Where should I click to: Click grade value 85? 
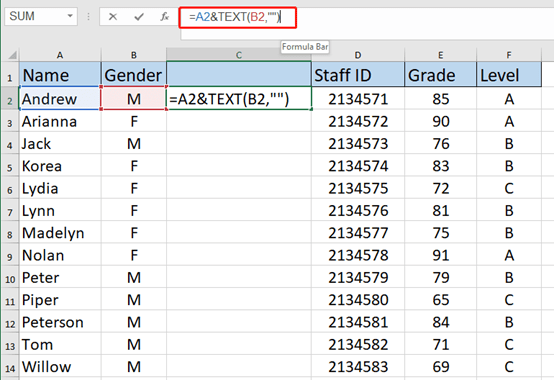click(441, 99)
